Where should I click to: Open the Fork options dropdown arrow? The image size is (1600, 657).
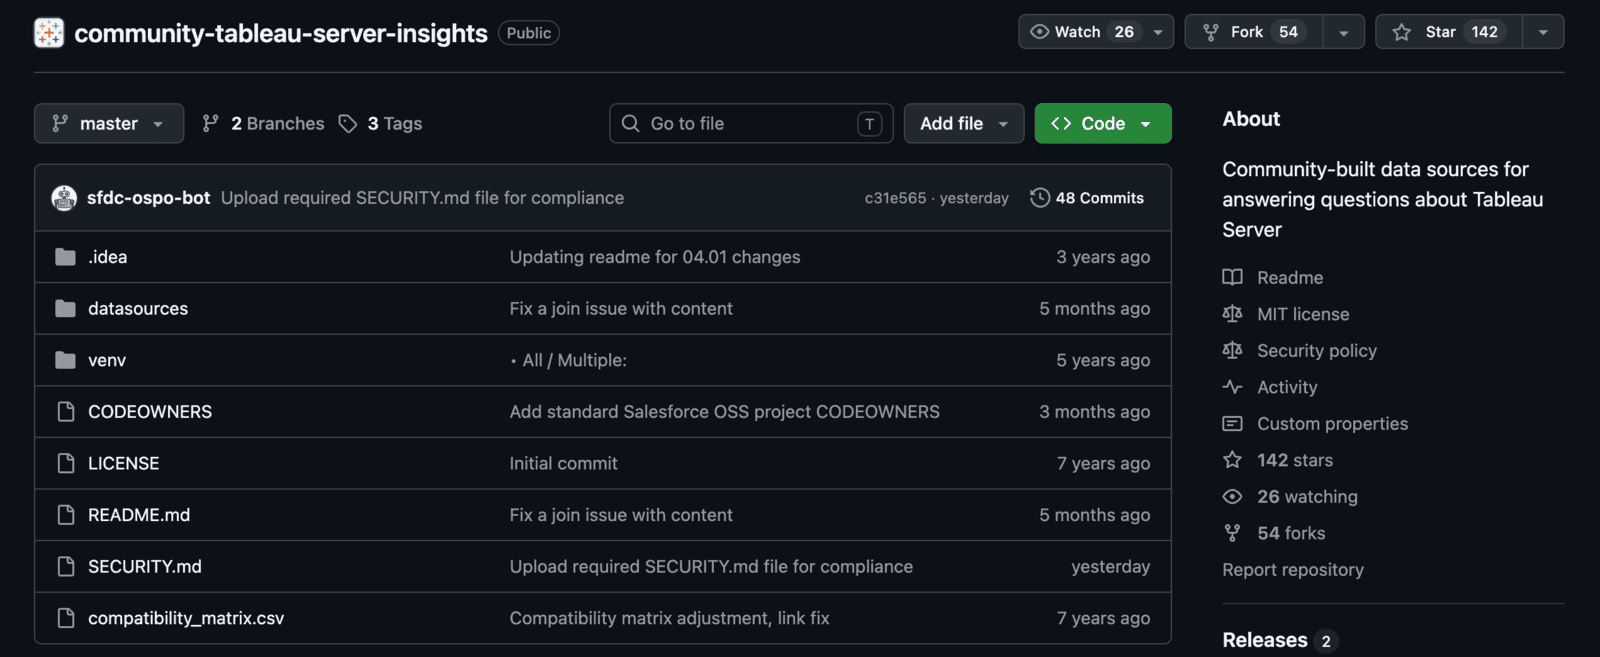tap(1344, 32)
